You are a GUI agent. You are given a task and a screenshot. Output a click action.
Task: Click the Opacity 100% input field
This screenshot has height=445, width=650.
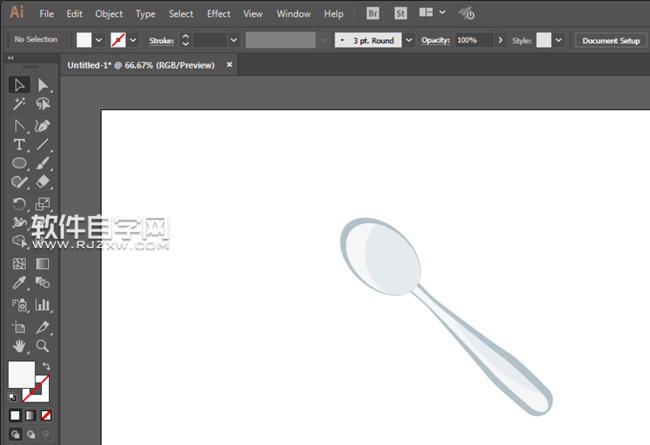473,40
